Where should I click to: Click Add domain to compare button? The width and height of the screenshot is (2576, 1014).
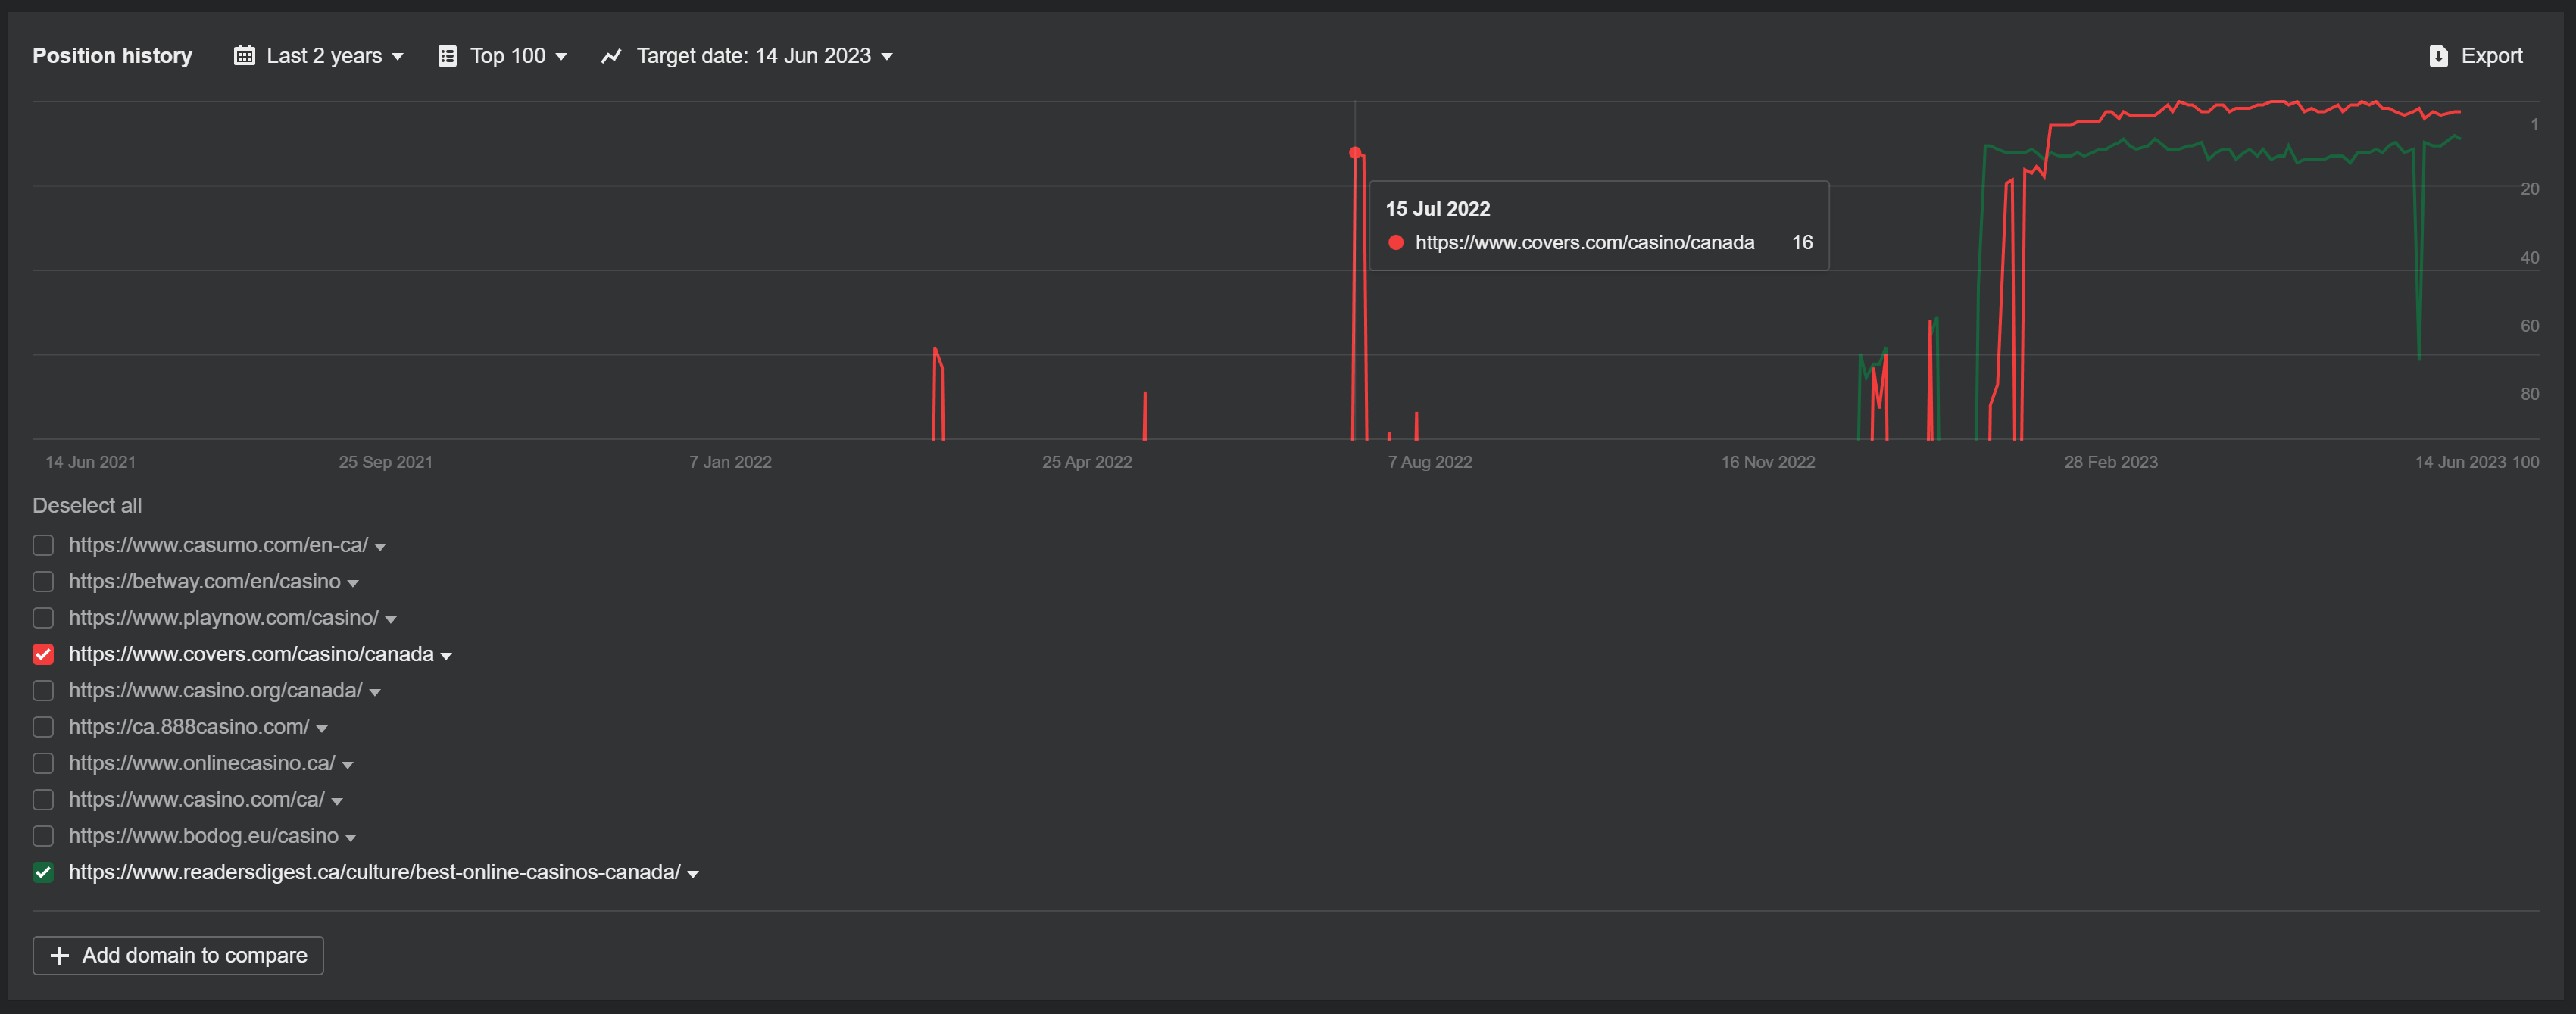[x=178, y=956]
